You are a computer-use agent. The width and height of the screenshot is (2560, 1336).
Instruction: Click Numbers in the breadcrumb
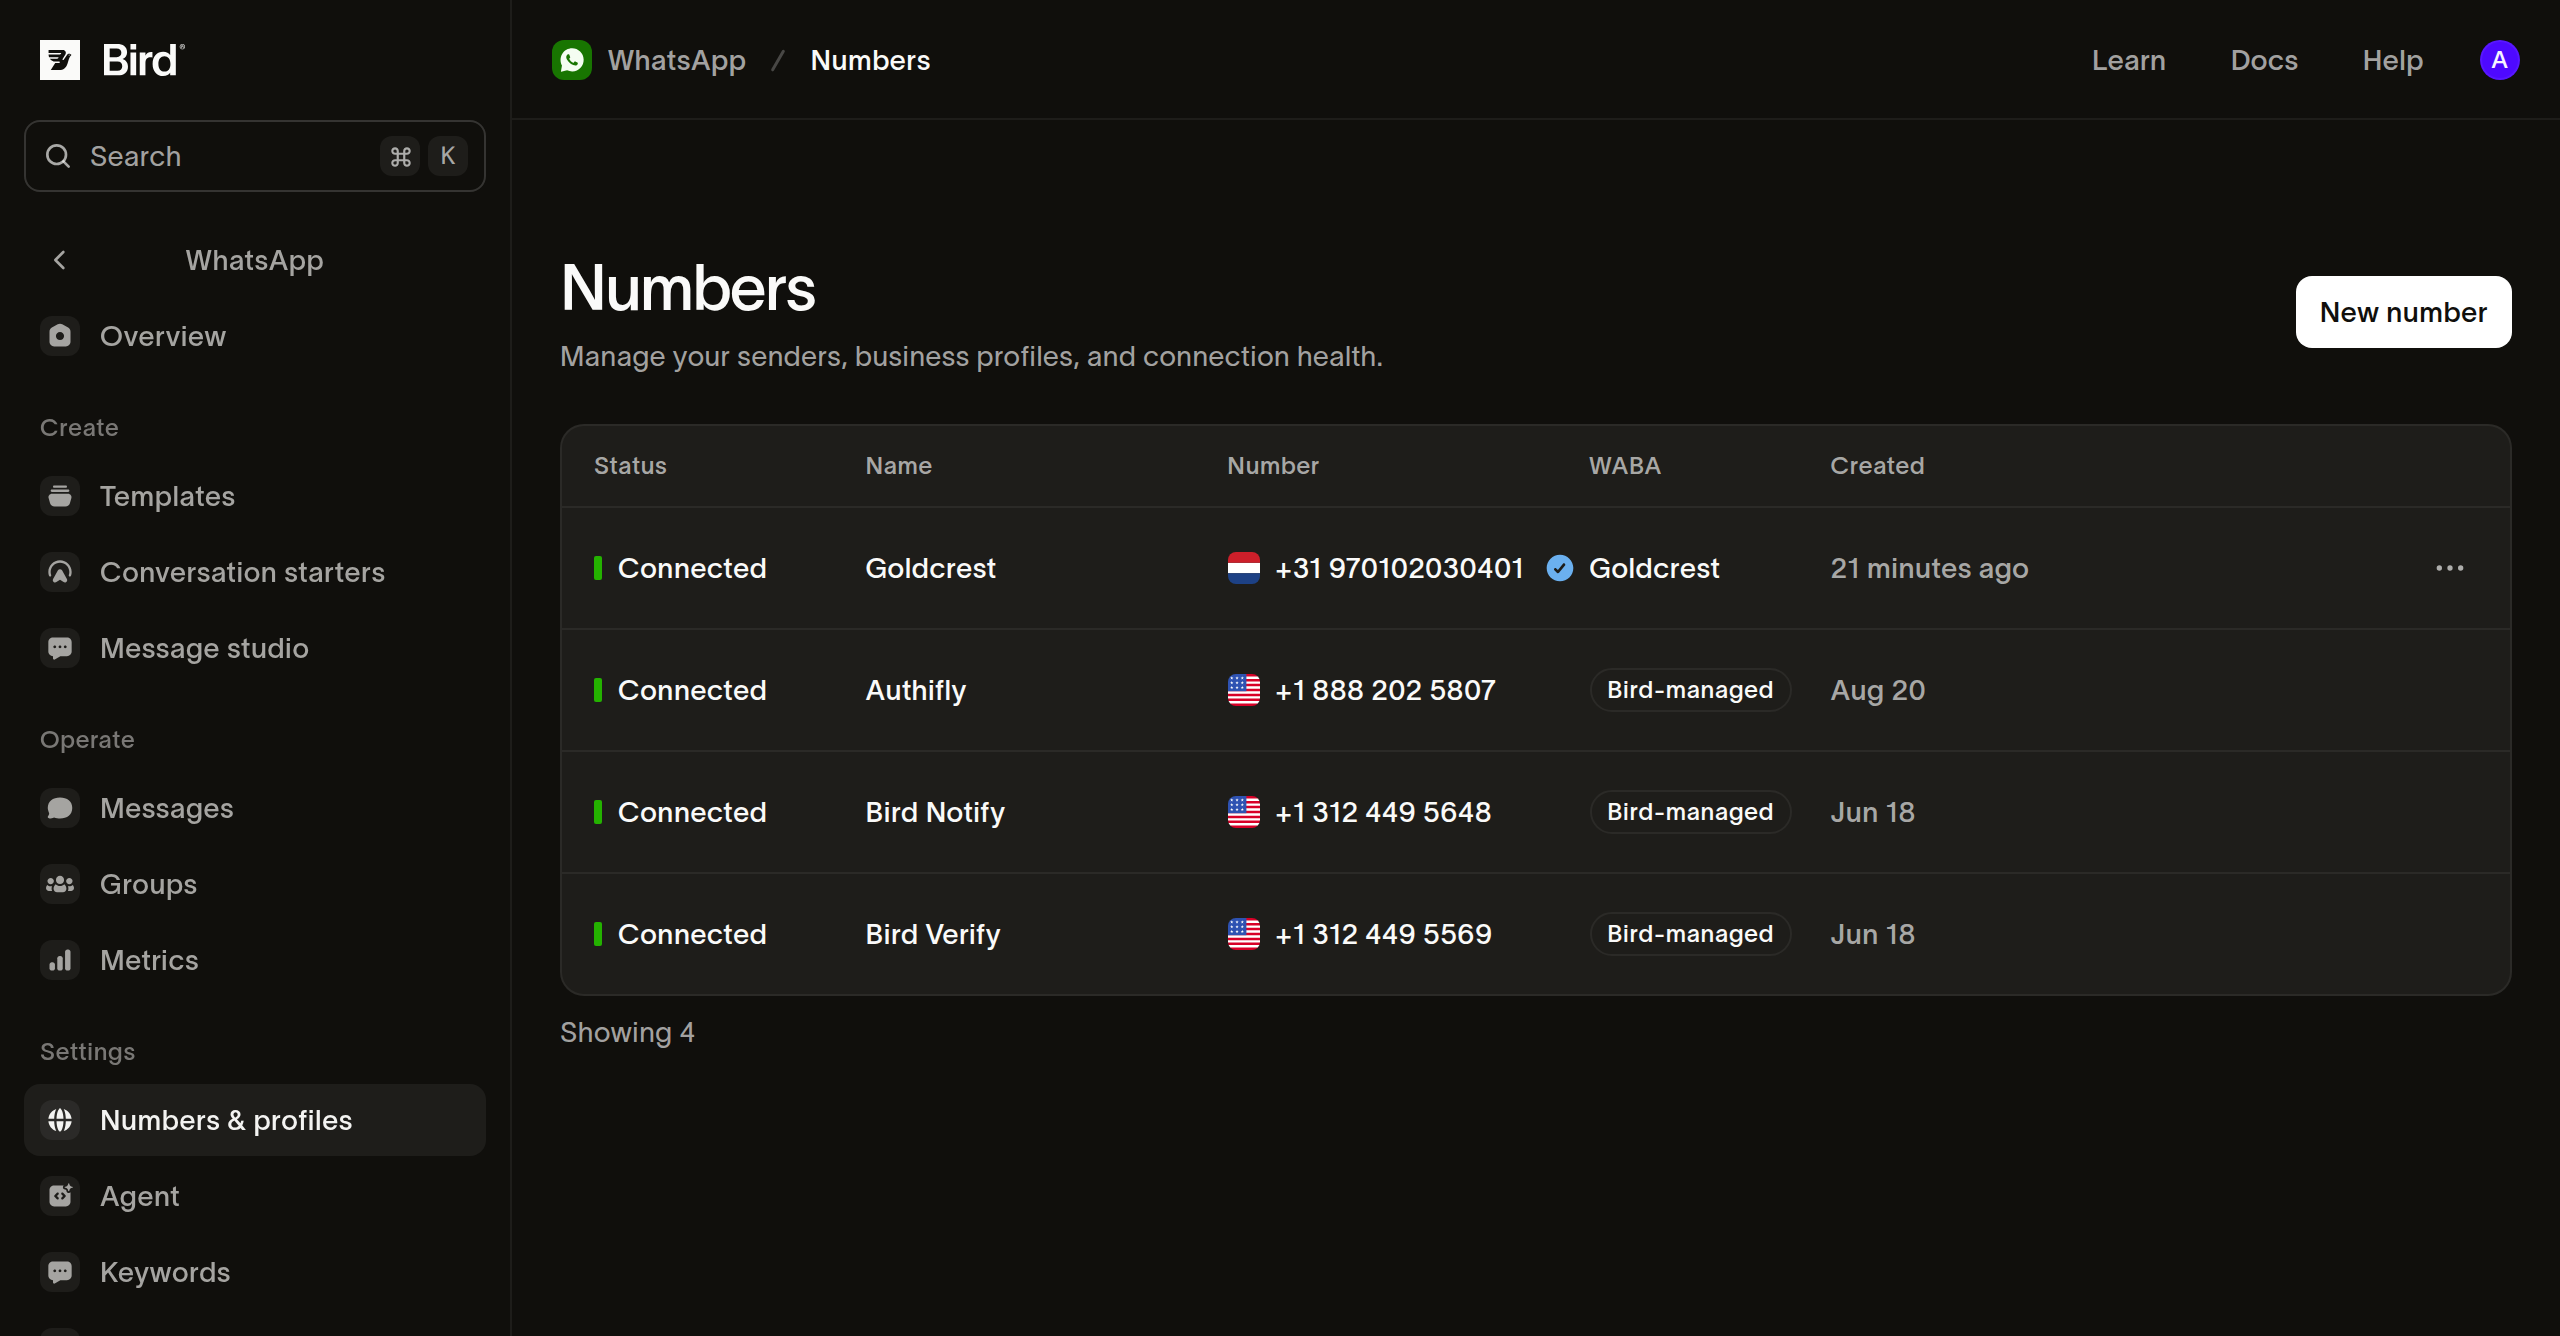870,60
